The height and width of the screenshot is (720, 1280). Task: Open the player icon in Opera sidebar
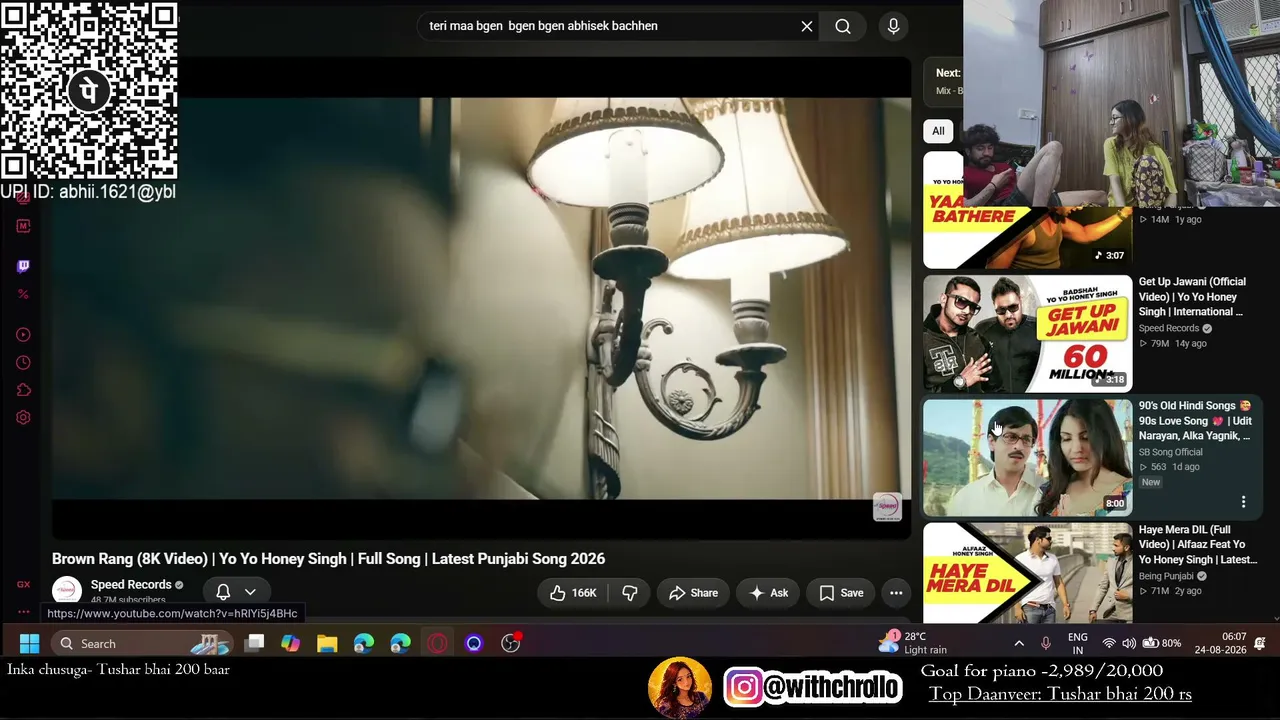23,335
